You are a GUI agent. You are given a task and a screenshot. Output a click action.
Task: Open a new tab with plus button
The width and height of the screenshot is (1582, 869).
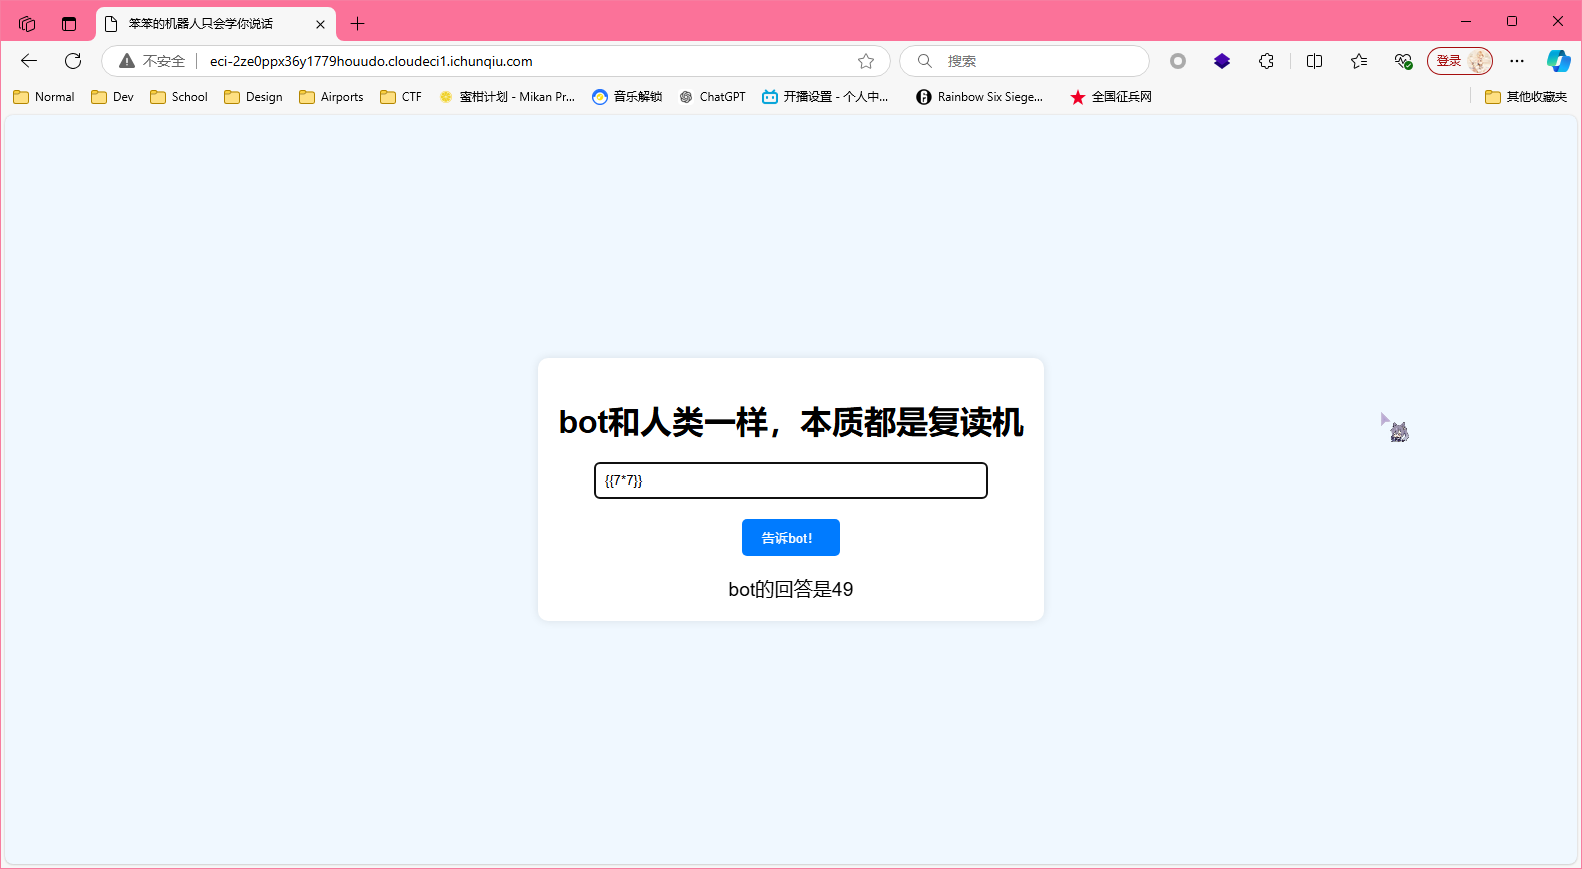(358, 23)
